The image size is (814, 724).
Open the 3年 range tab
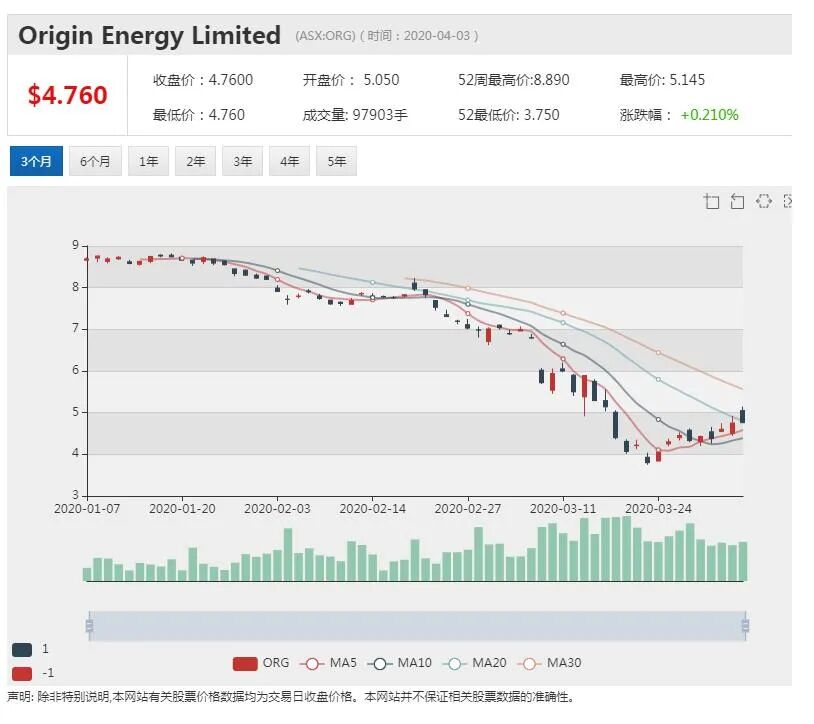coord(242,161)
